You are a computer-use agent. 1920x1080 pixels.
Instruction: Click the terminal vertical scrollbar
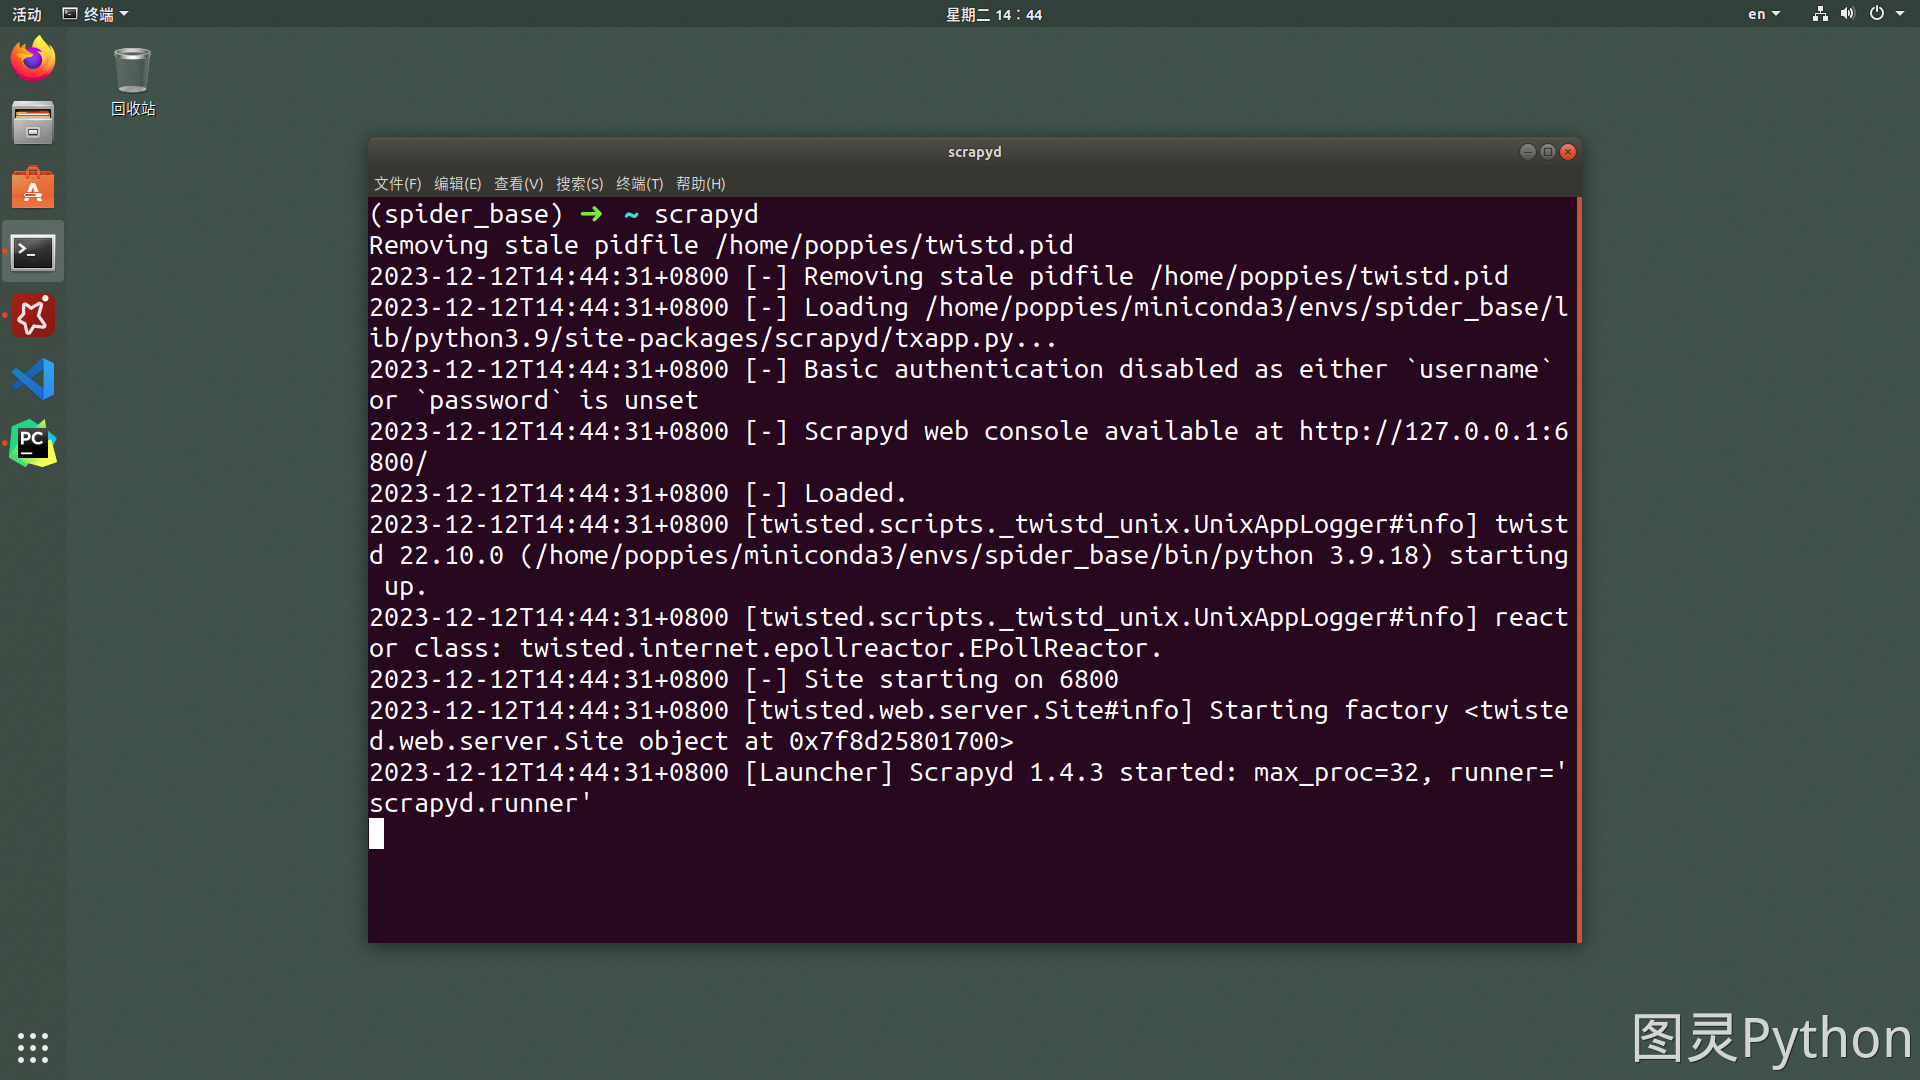[x=1579, y=570]
